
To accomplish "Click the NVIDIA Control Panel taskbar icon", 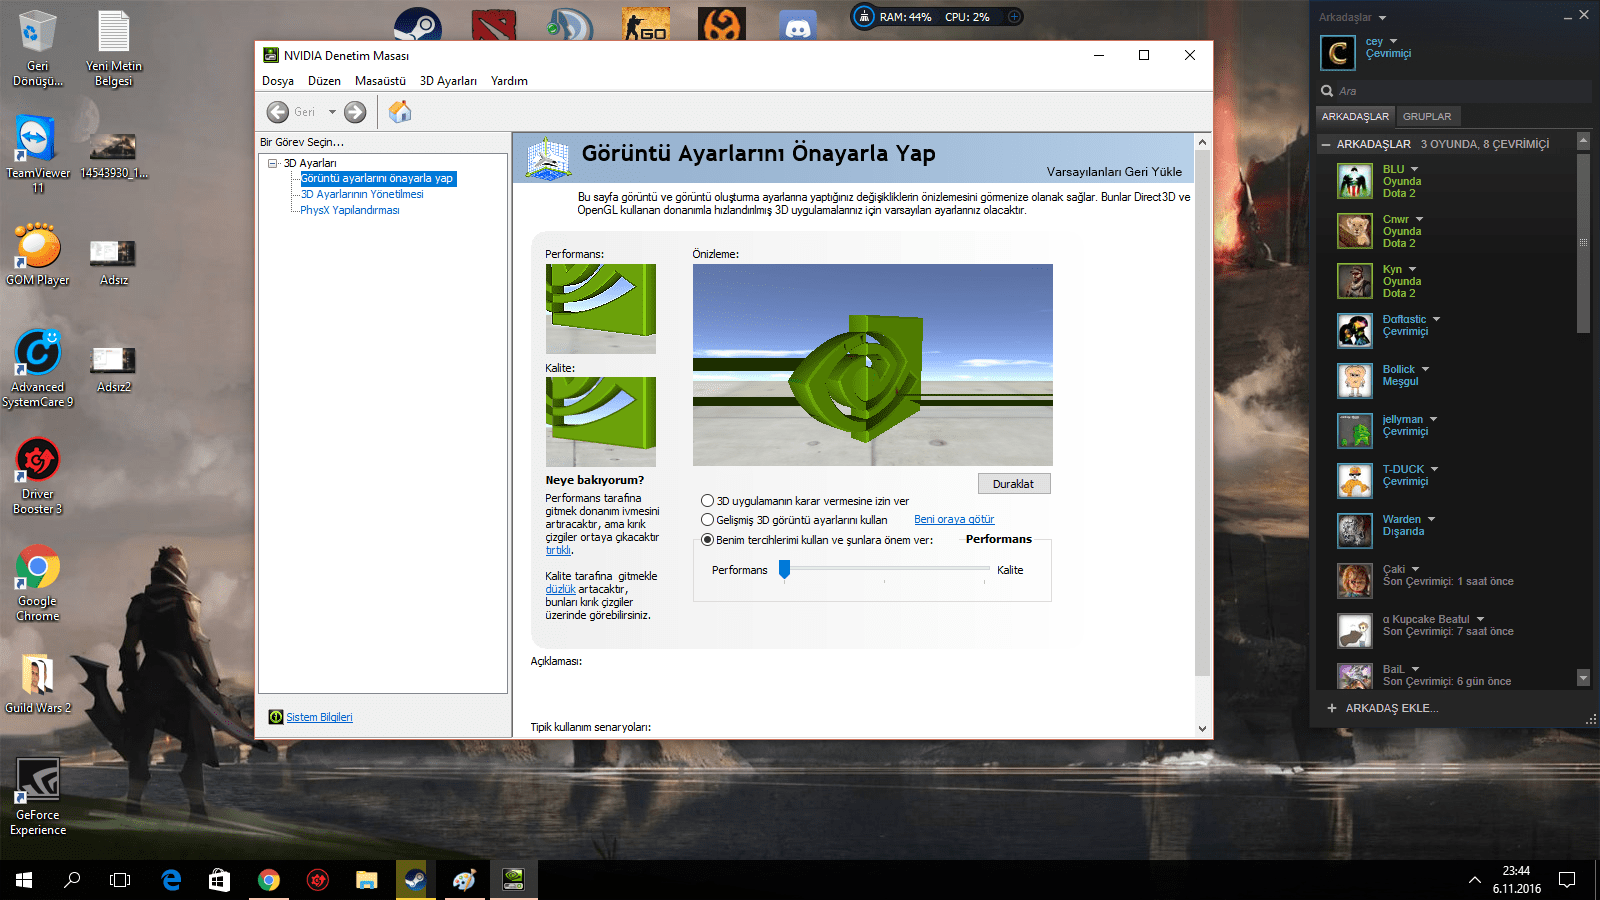I will (x=513, y=880).
